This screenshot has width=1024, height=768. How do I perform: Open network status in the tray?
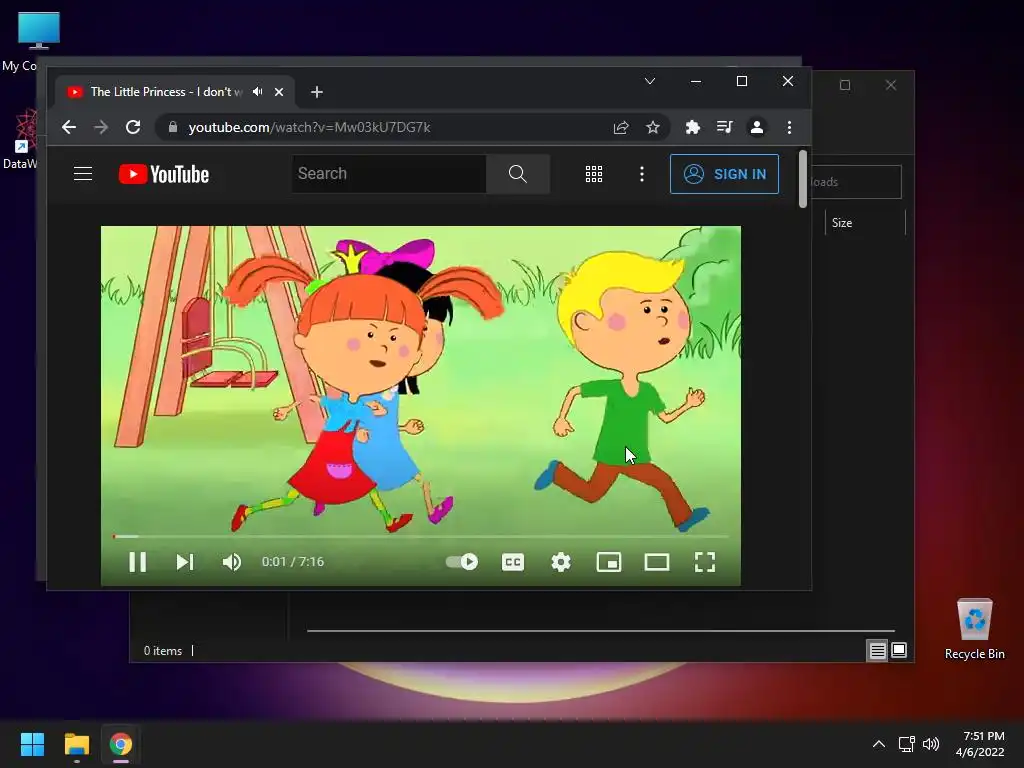click(x=906, y=744)
